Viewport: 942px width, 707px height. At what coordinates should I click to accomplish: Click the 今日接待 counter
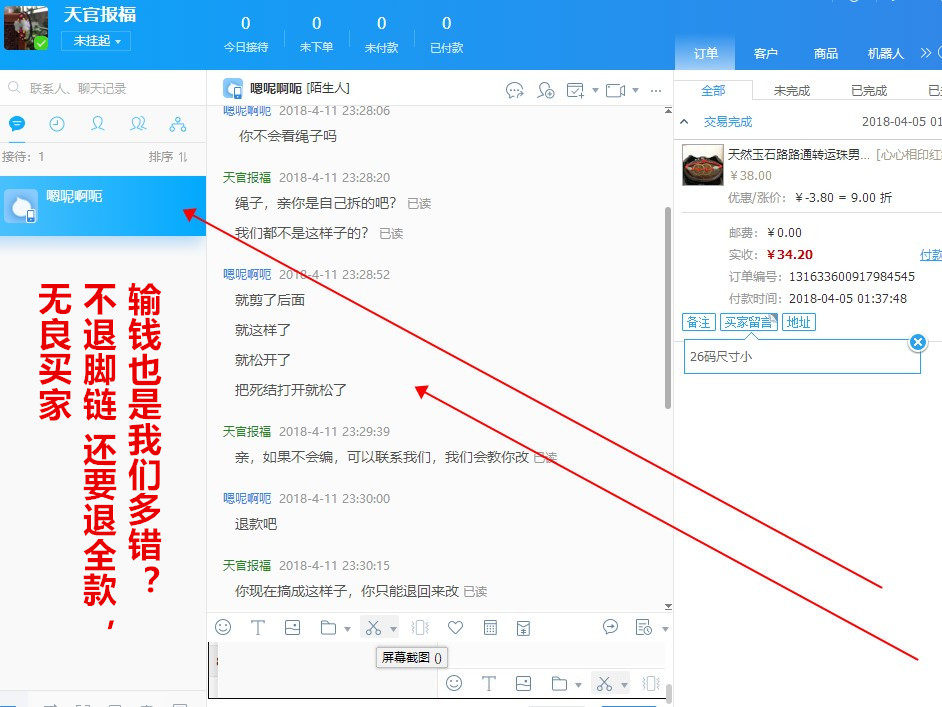pos(246,34)
